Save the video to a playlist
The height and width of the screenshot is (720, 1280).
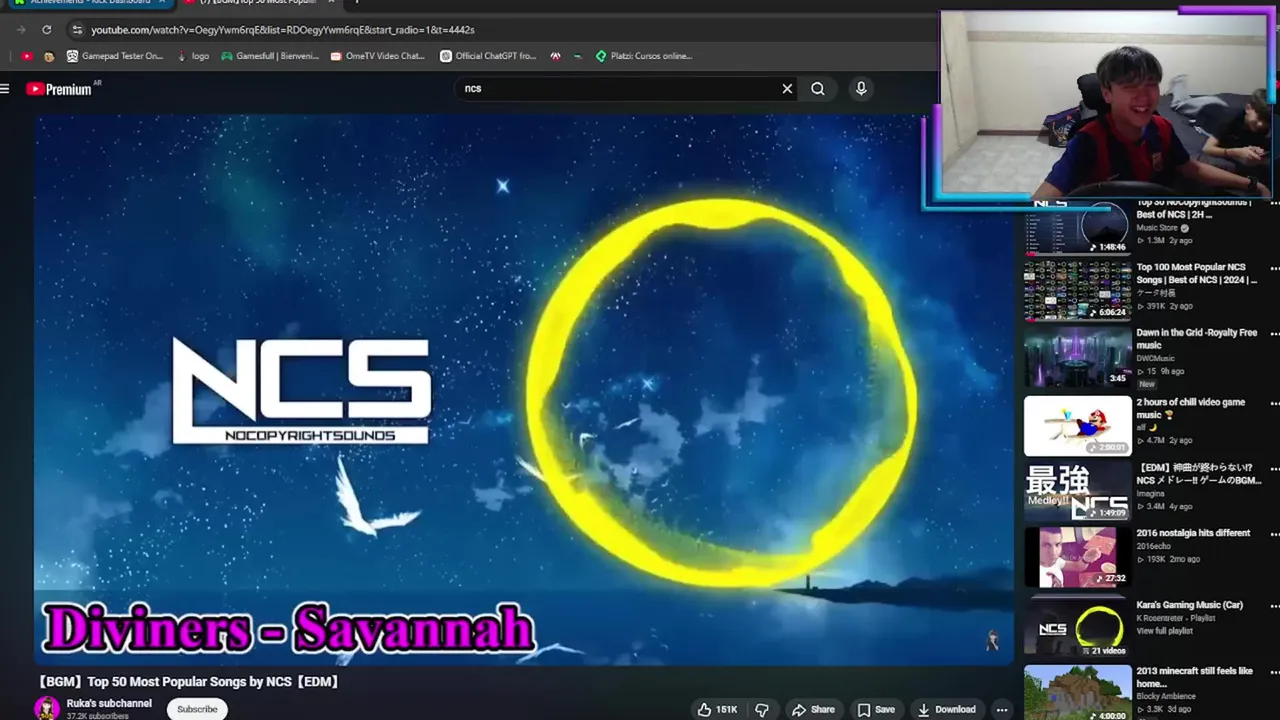point(876,710)
